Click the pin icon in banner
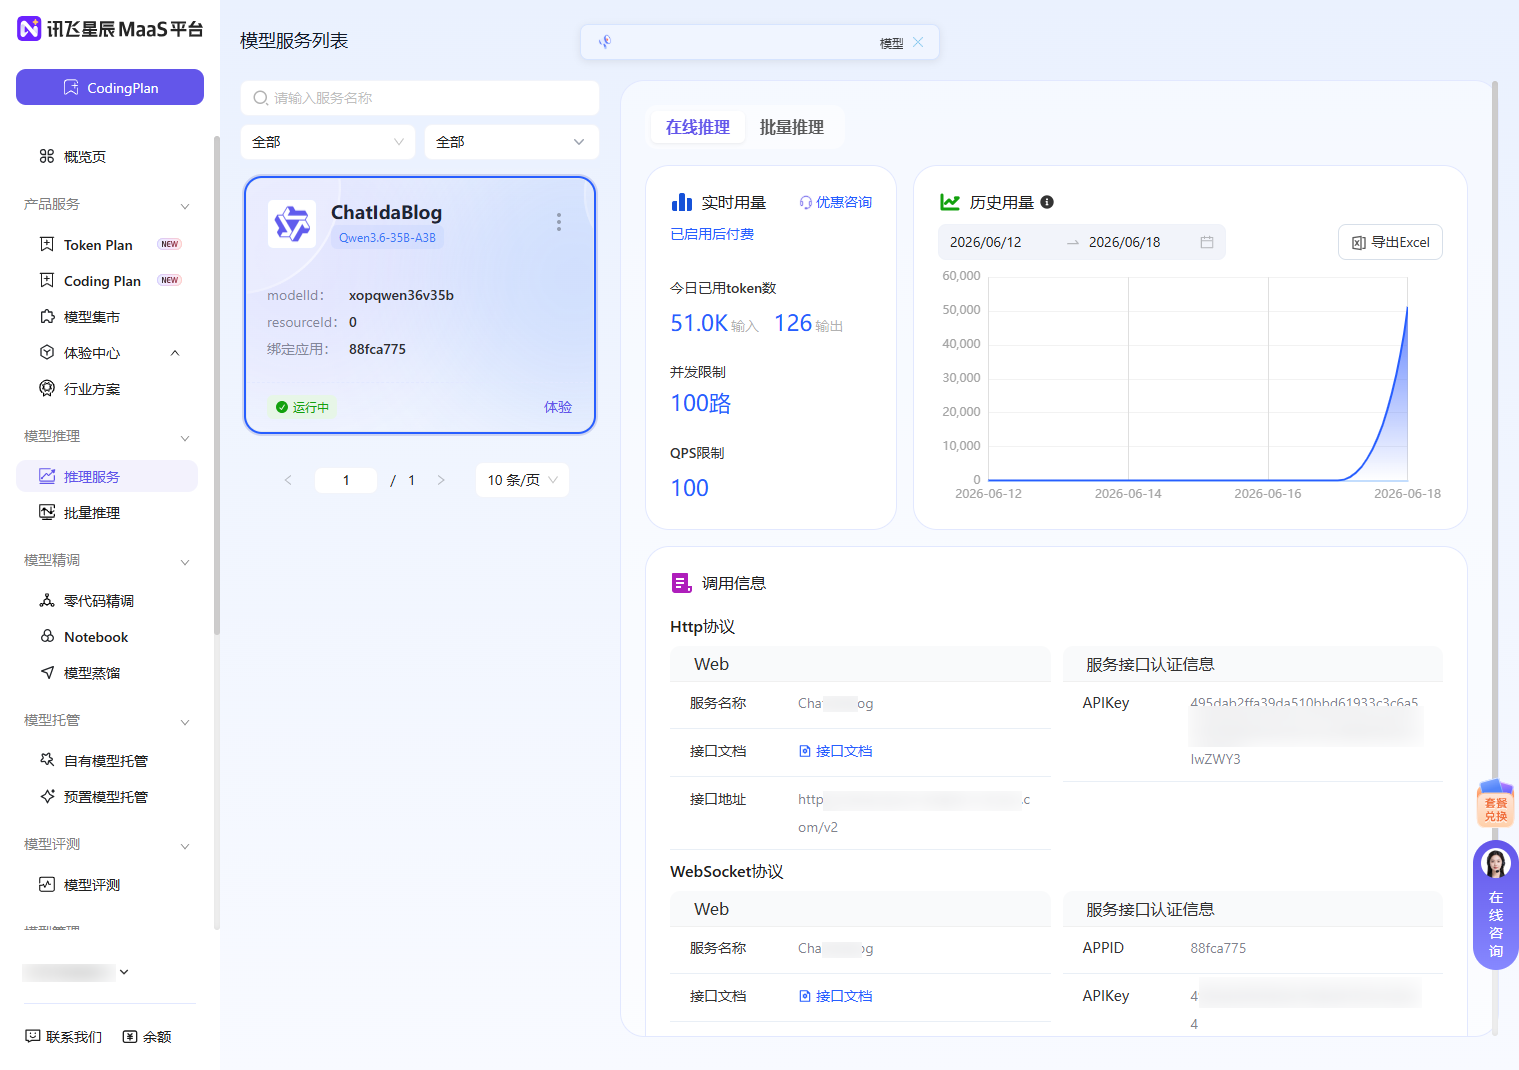Screen dimensions: 1519x1070 pos(604,42)
